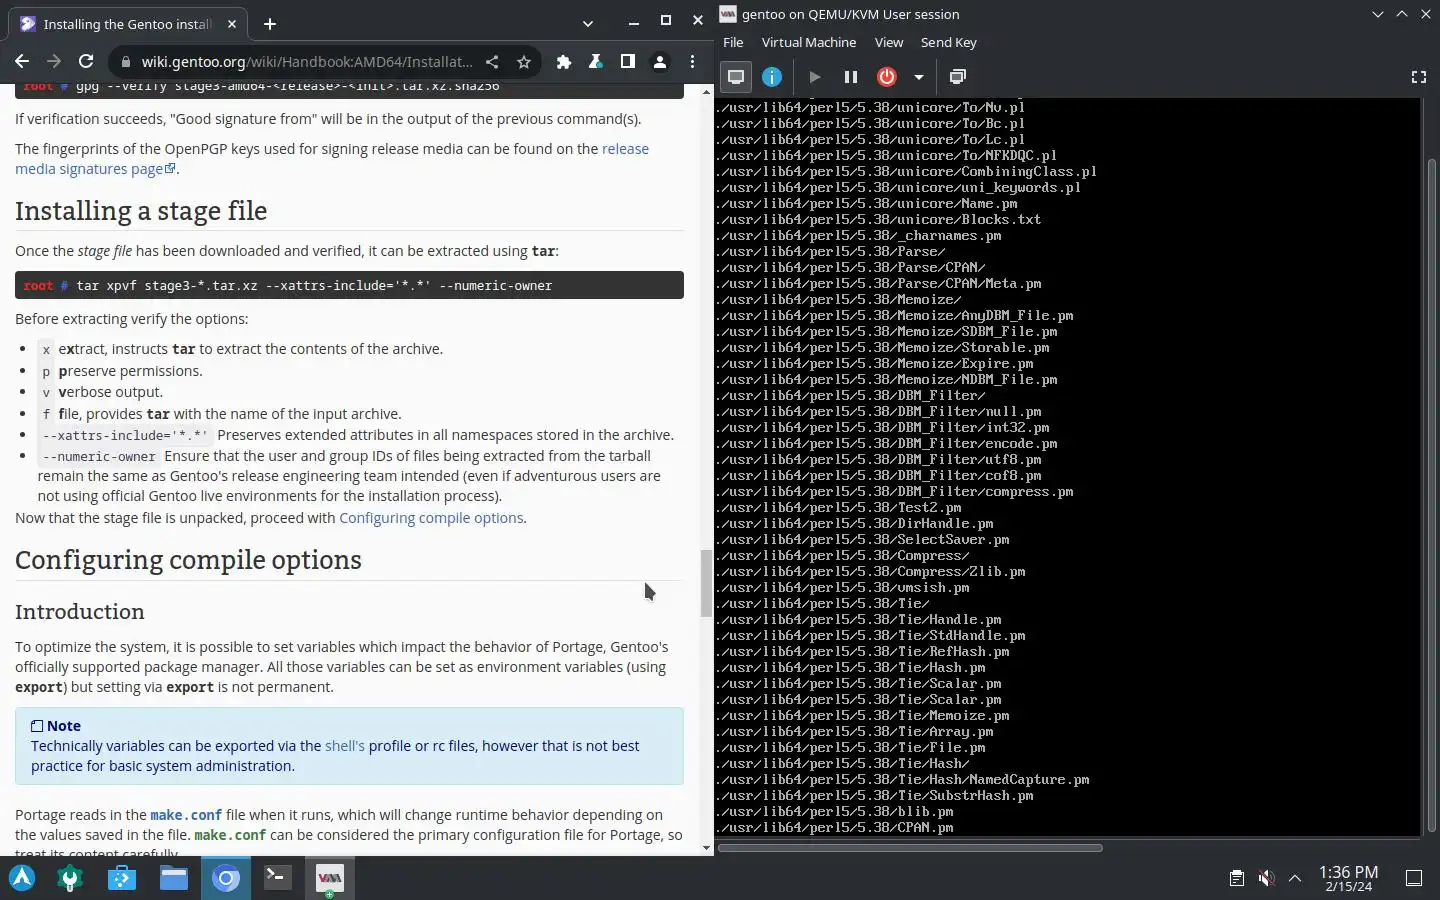Open the Send Key menu
Image resolution: width=1440 pixels, height=900 pixels.
point(949,42)
